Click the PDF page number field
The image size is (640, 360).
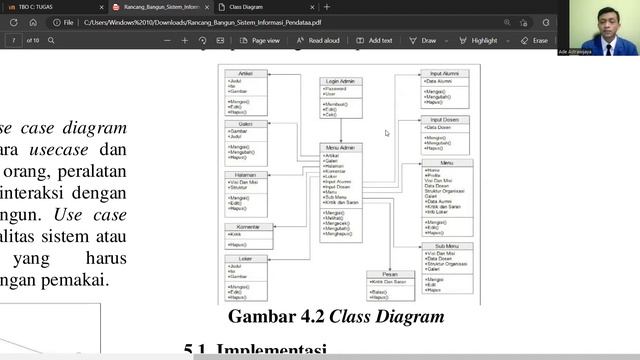(13, 40)
